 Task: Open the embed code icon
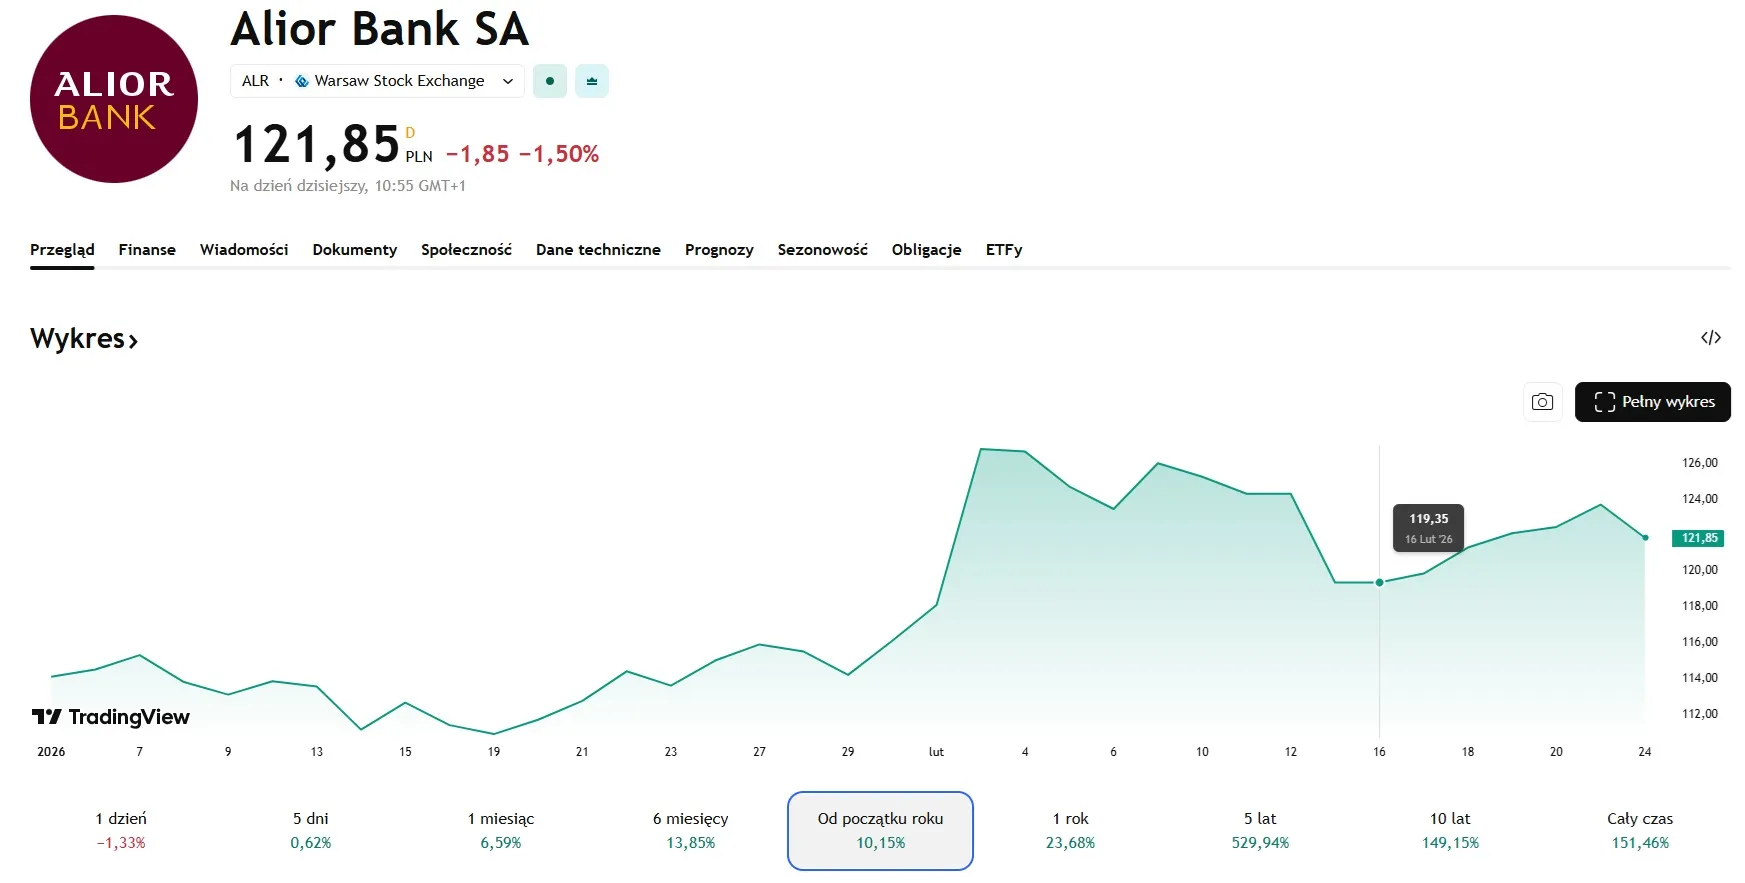pyautogui.click(x=1710, y=338)
